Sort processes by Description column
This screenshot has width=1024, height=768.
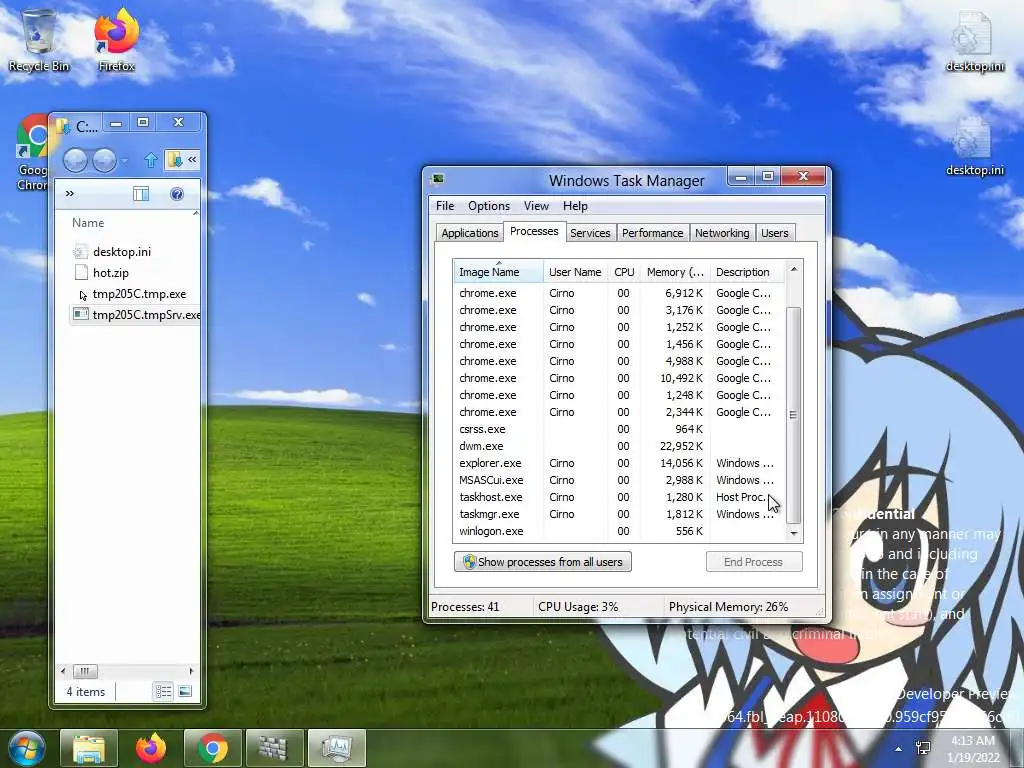pos(746,272)
